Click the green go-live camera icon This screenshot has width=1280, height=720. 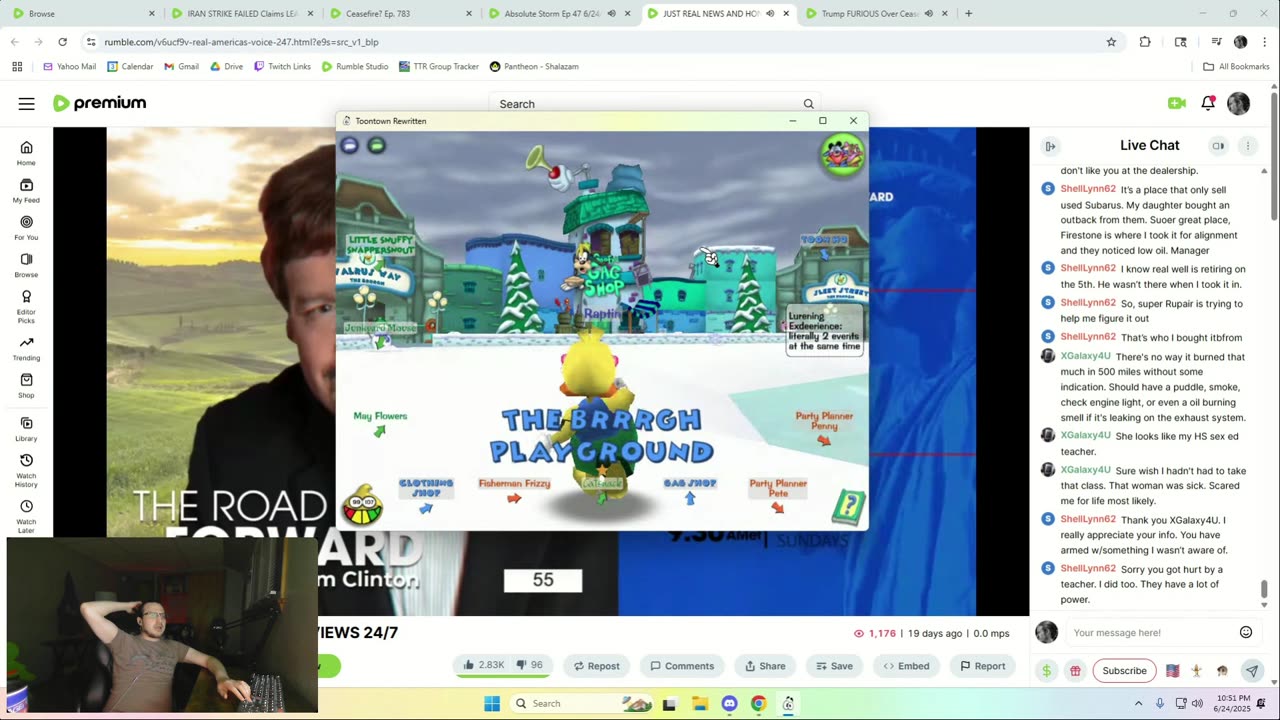[x=1176, y=103]
